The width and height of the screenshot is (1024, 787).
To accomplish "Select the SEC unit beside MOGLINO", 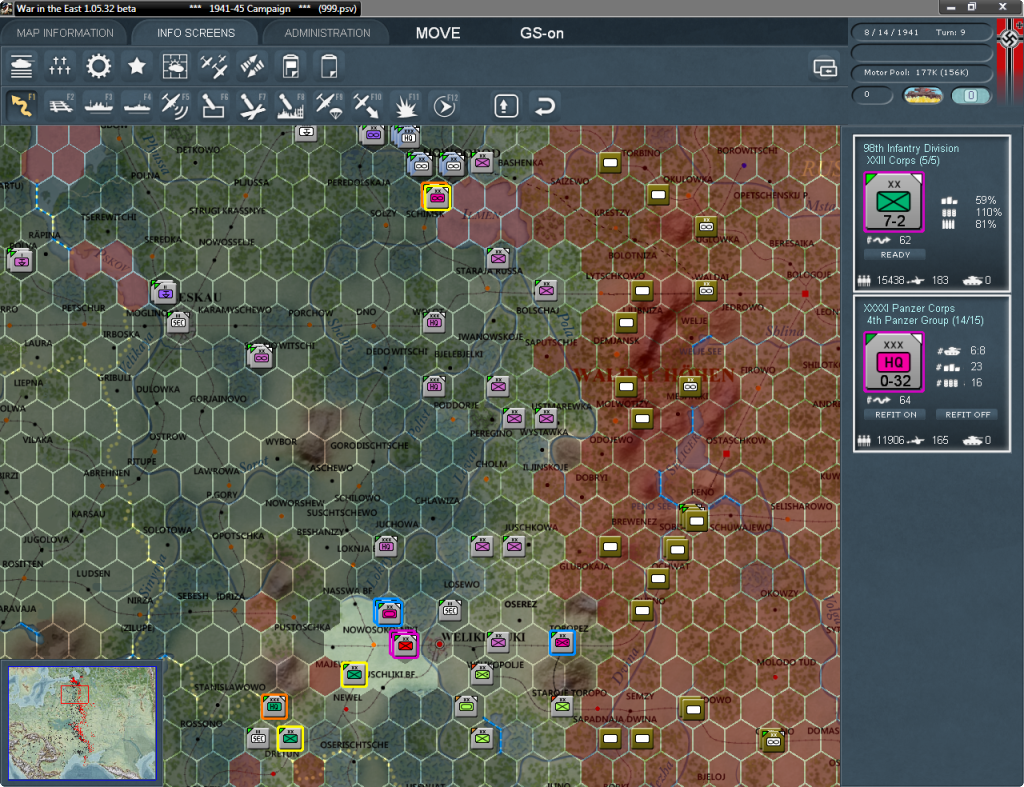I will [x=178, y=322].
